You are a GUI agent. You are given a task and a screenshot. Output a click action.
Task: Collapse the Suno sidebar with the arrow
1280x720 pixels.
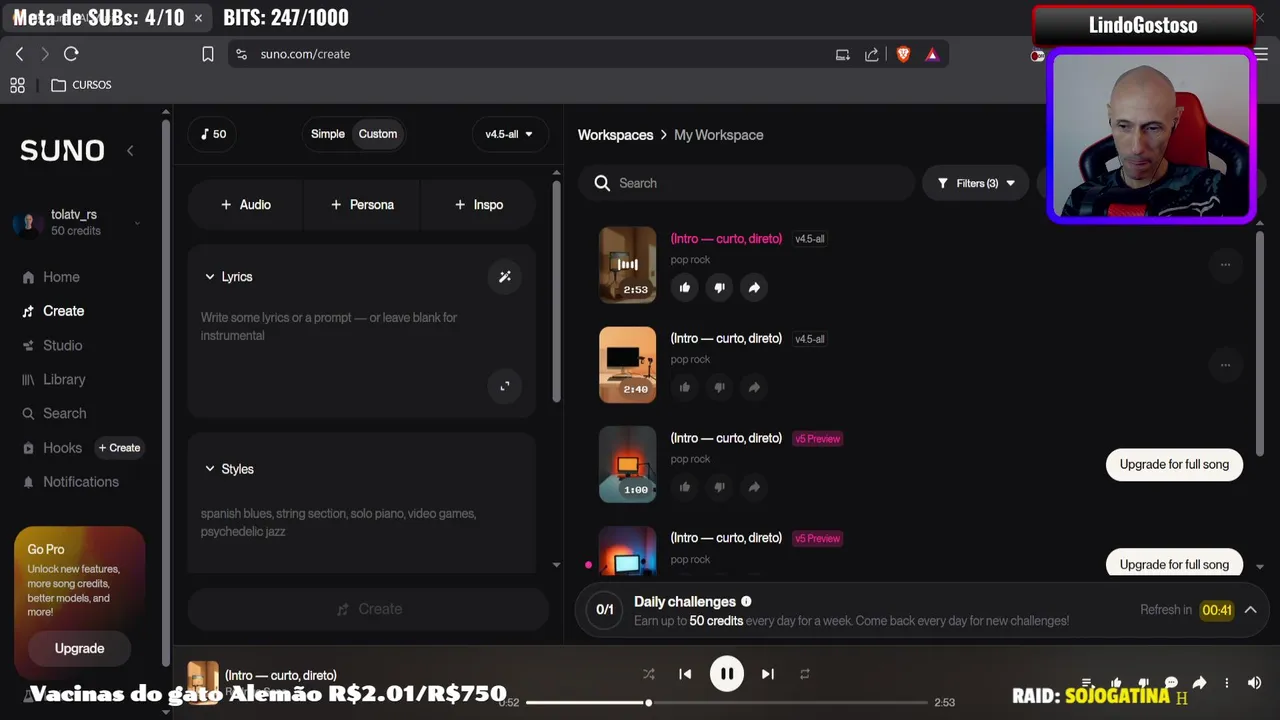click(130, 150)
